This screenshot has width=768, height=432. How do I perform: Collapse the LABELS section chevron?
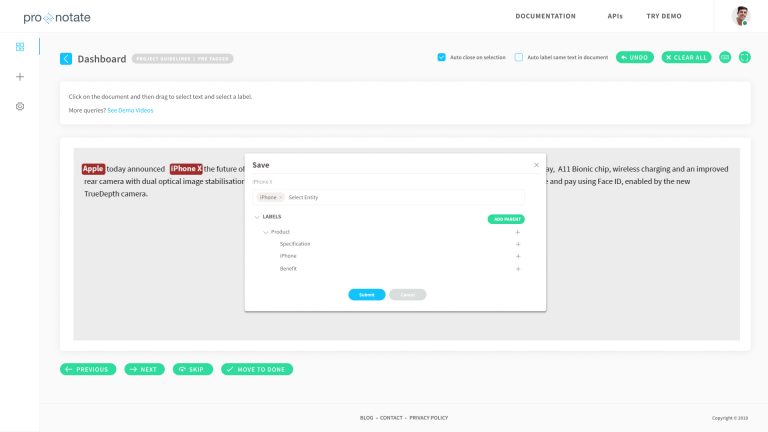[x=257, y=217]
